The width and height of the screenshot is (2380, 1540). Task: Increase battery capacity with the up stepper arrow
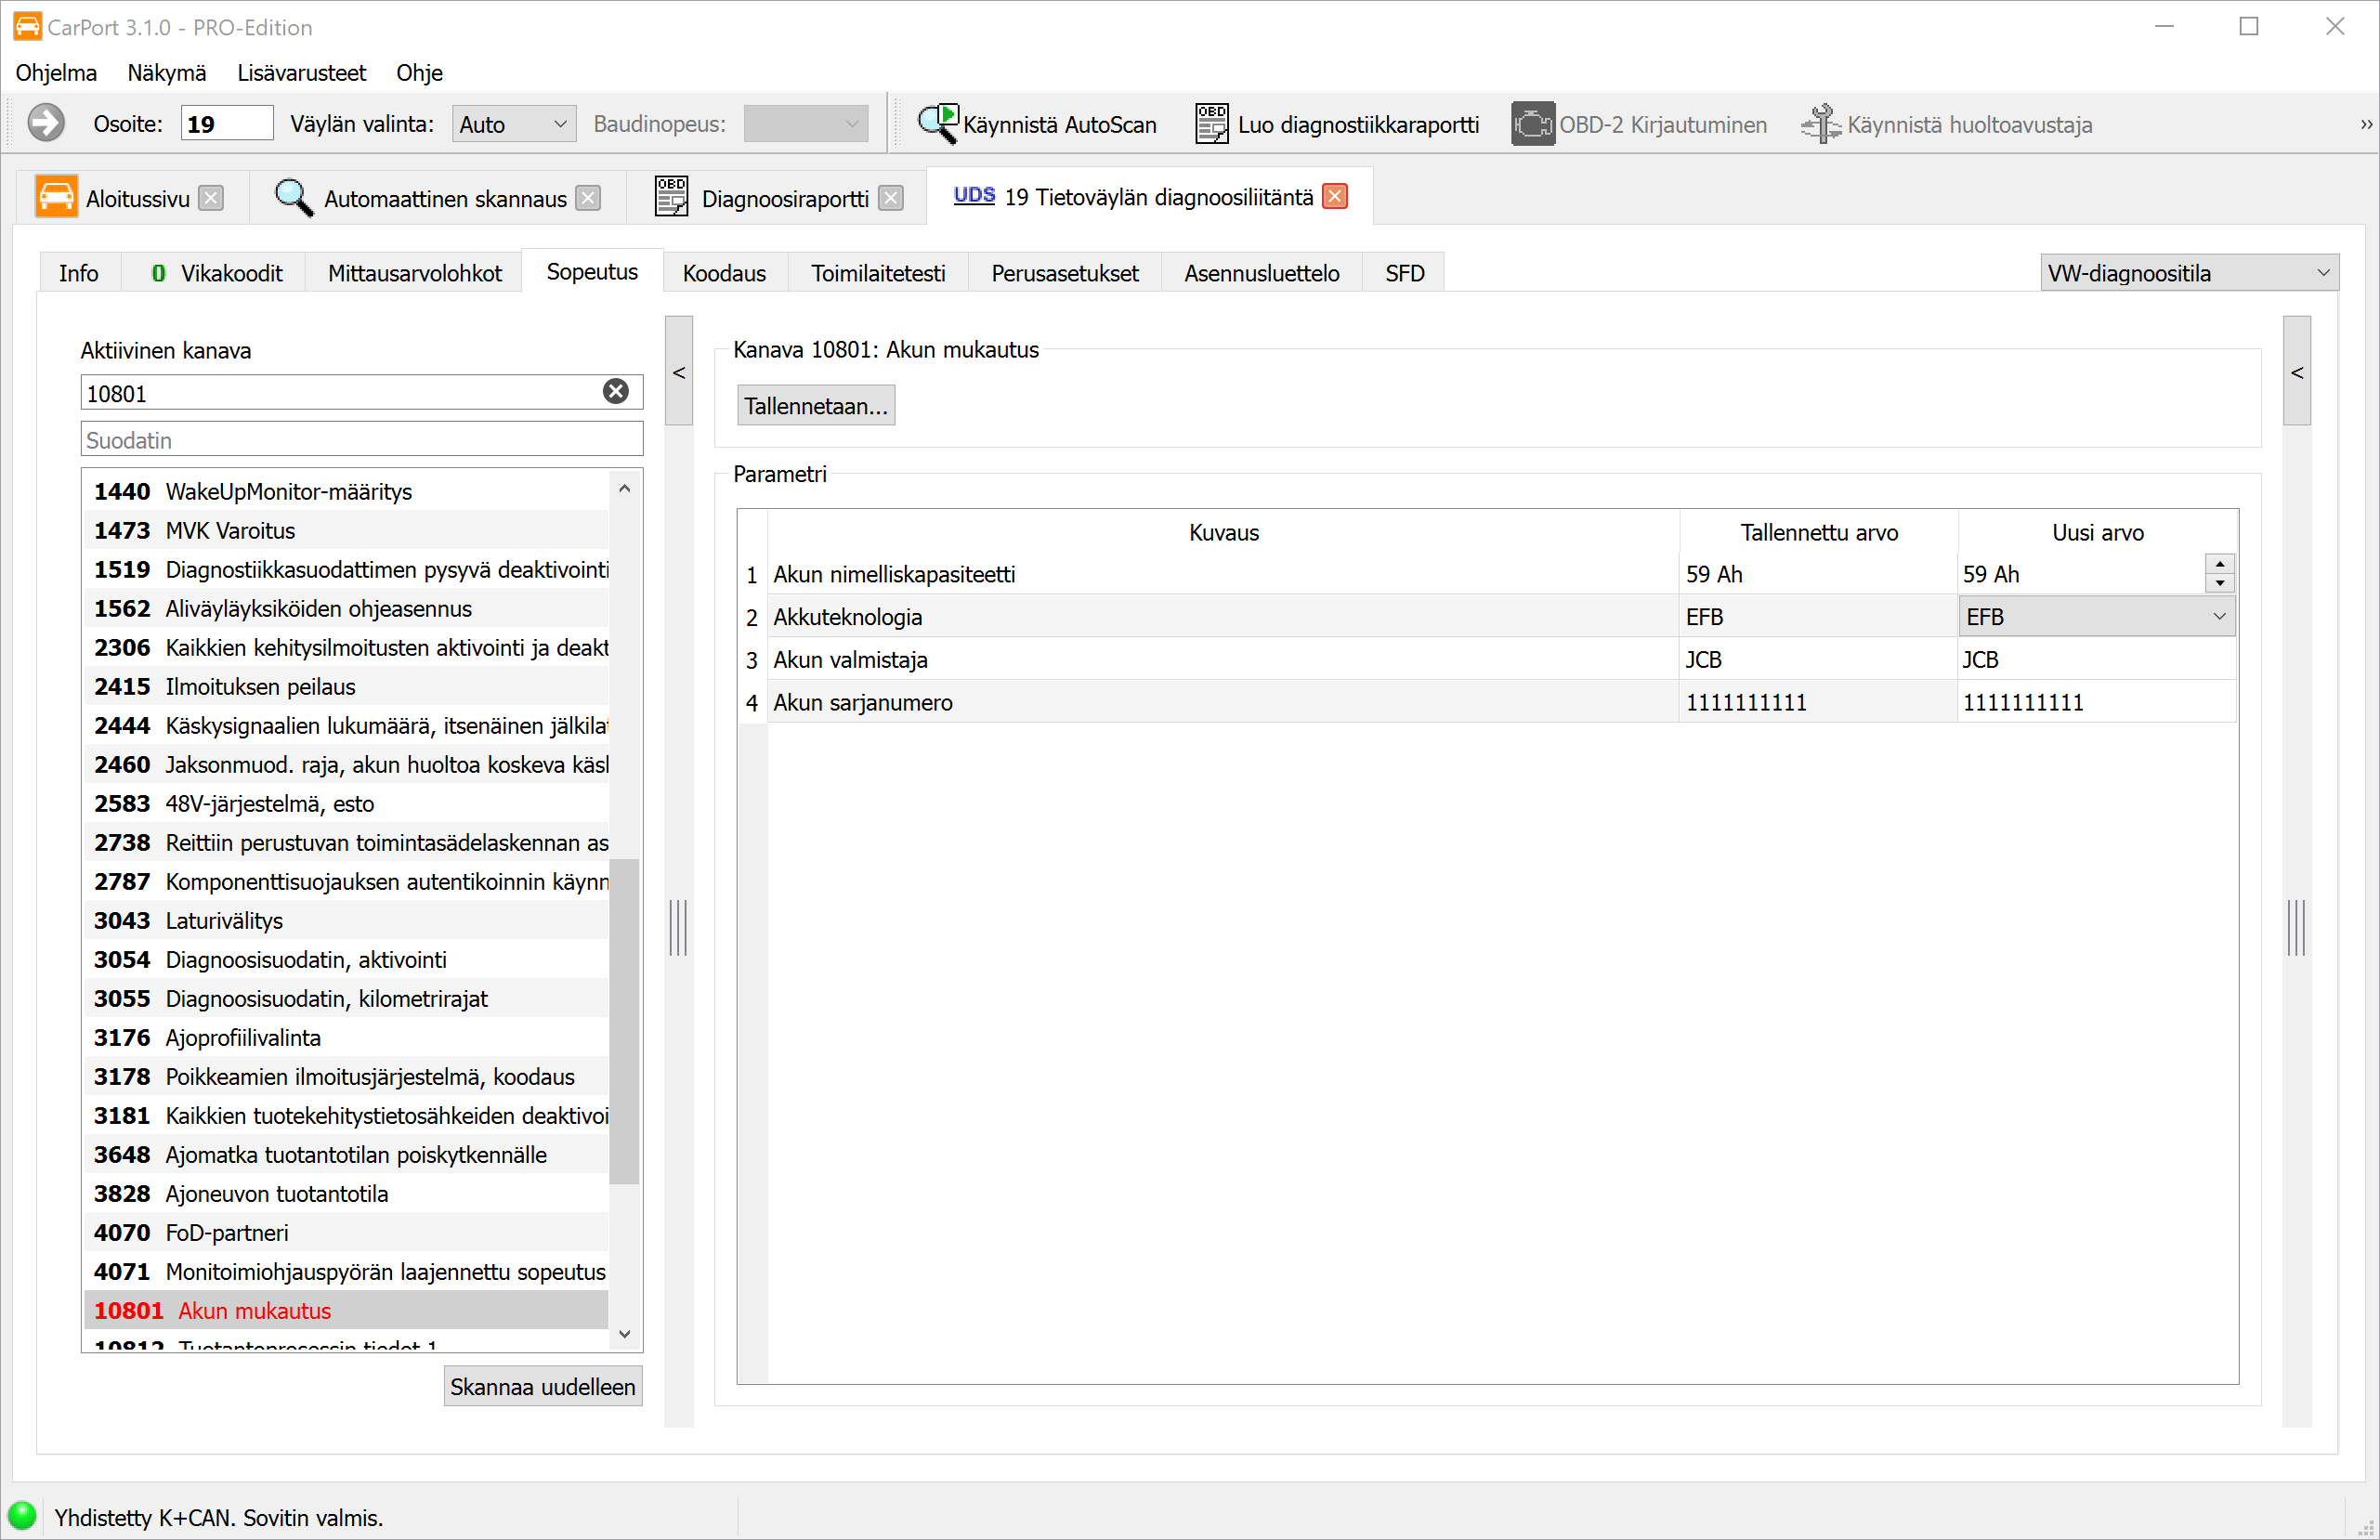(2220, 564)
